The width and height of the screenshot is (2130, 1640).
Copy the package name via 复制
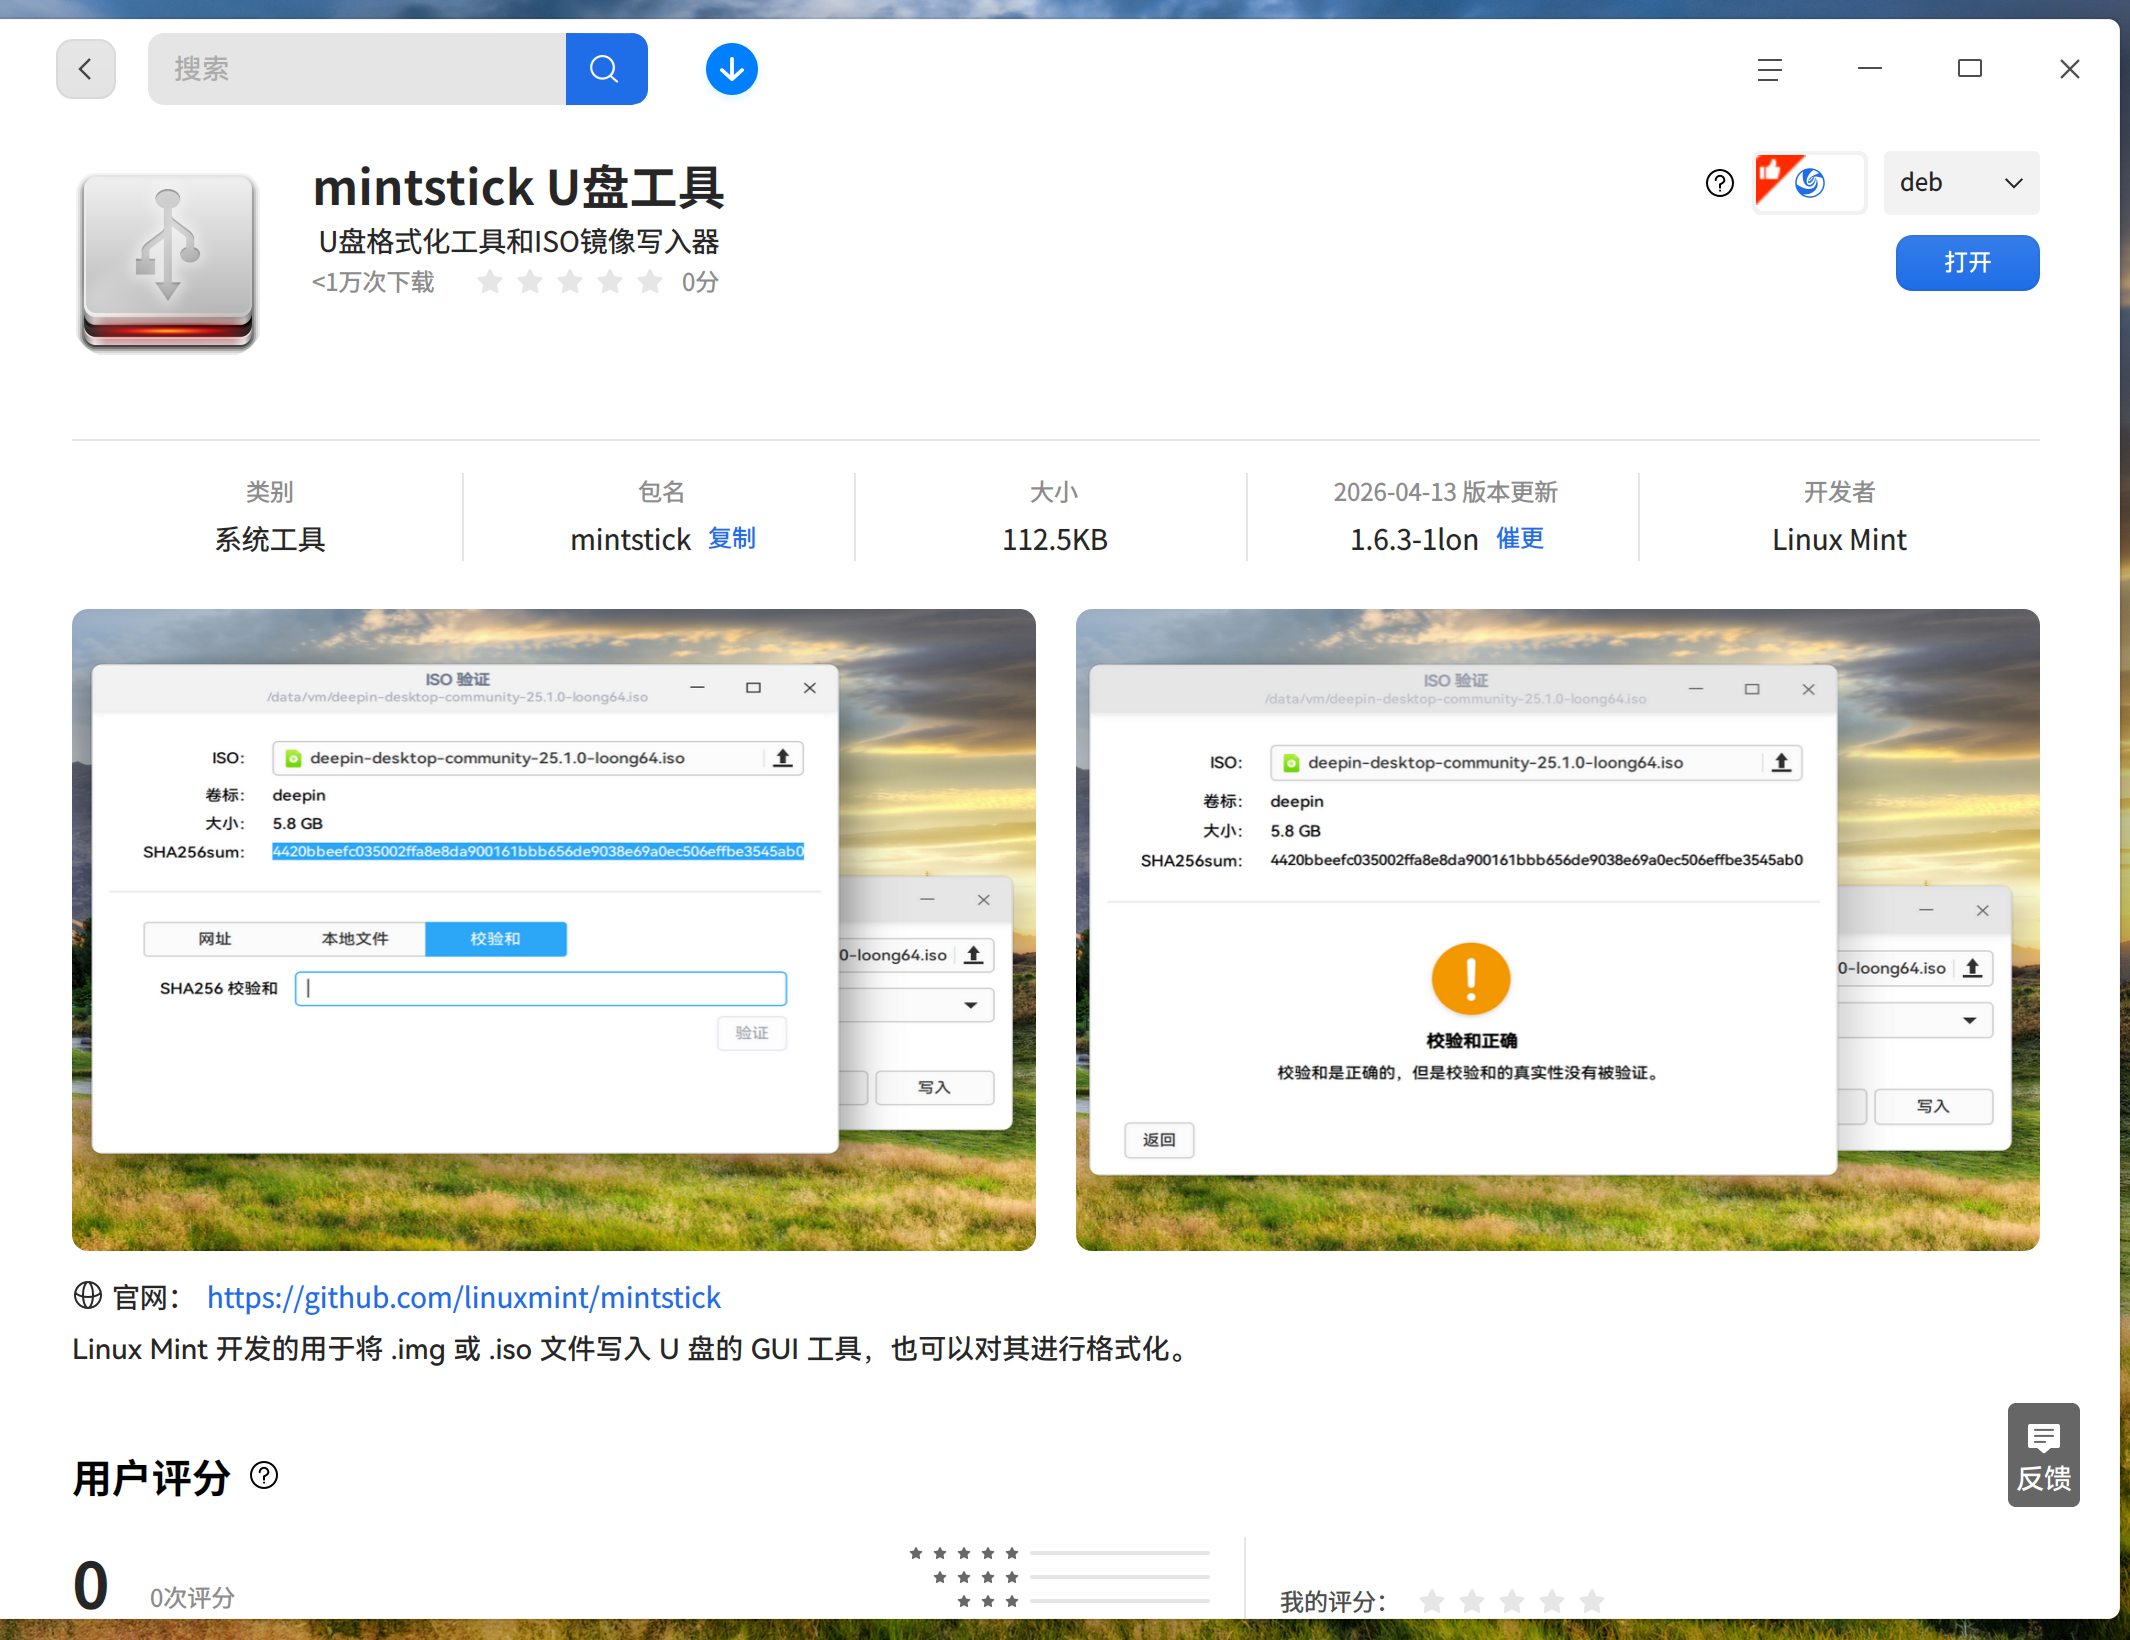[731, 538]
